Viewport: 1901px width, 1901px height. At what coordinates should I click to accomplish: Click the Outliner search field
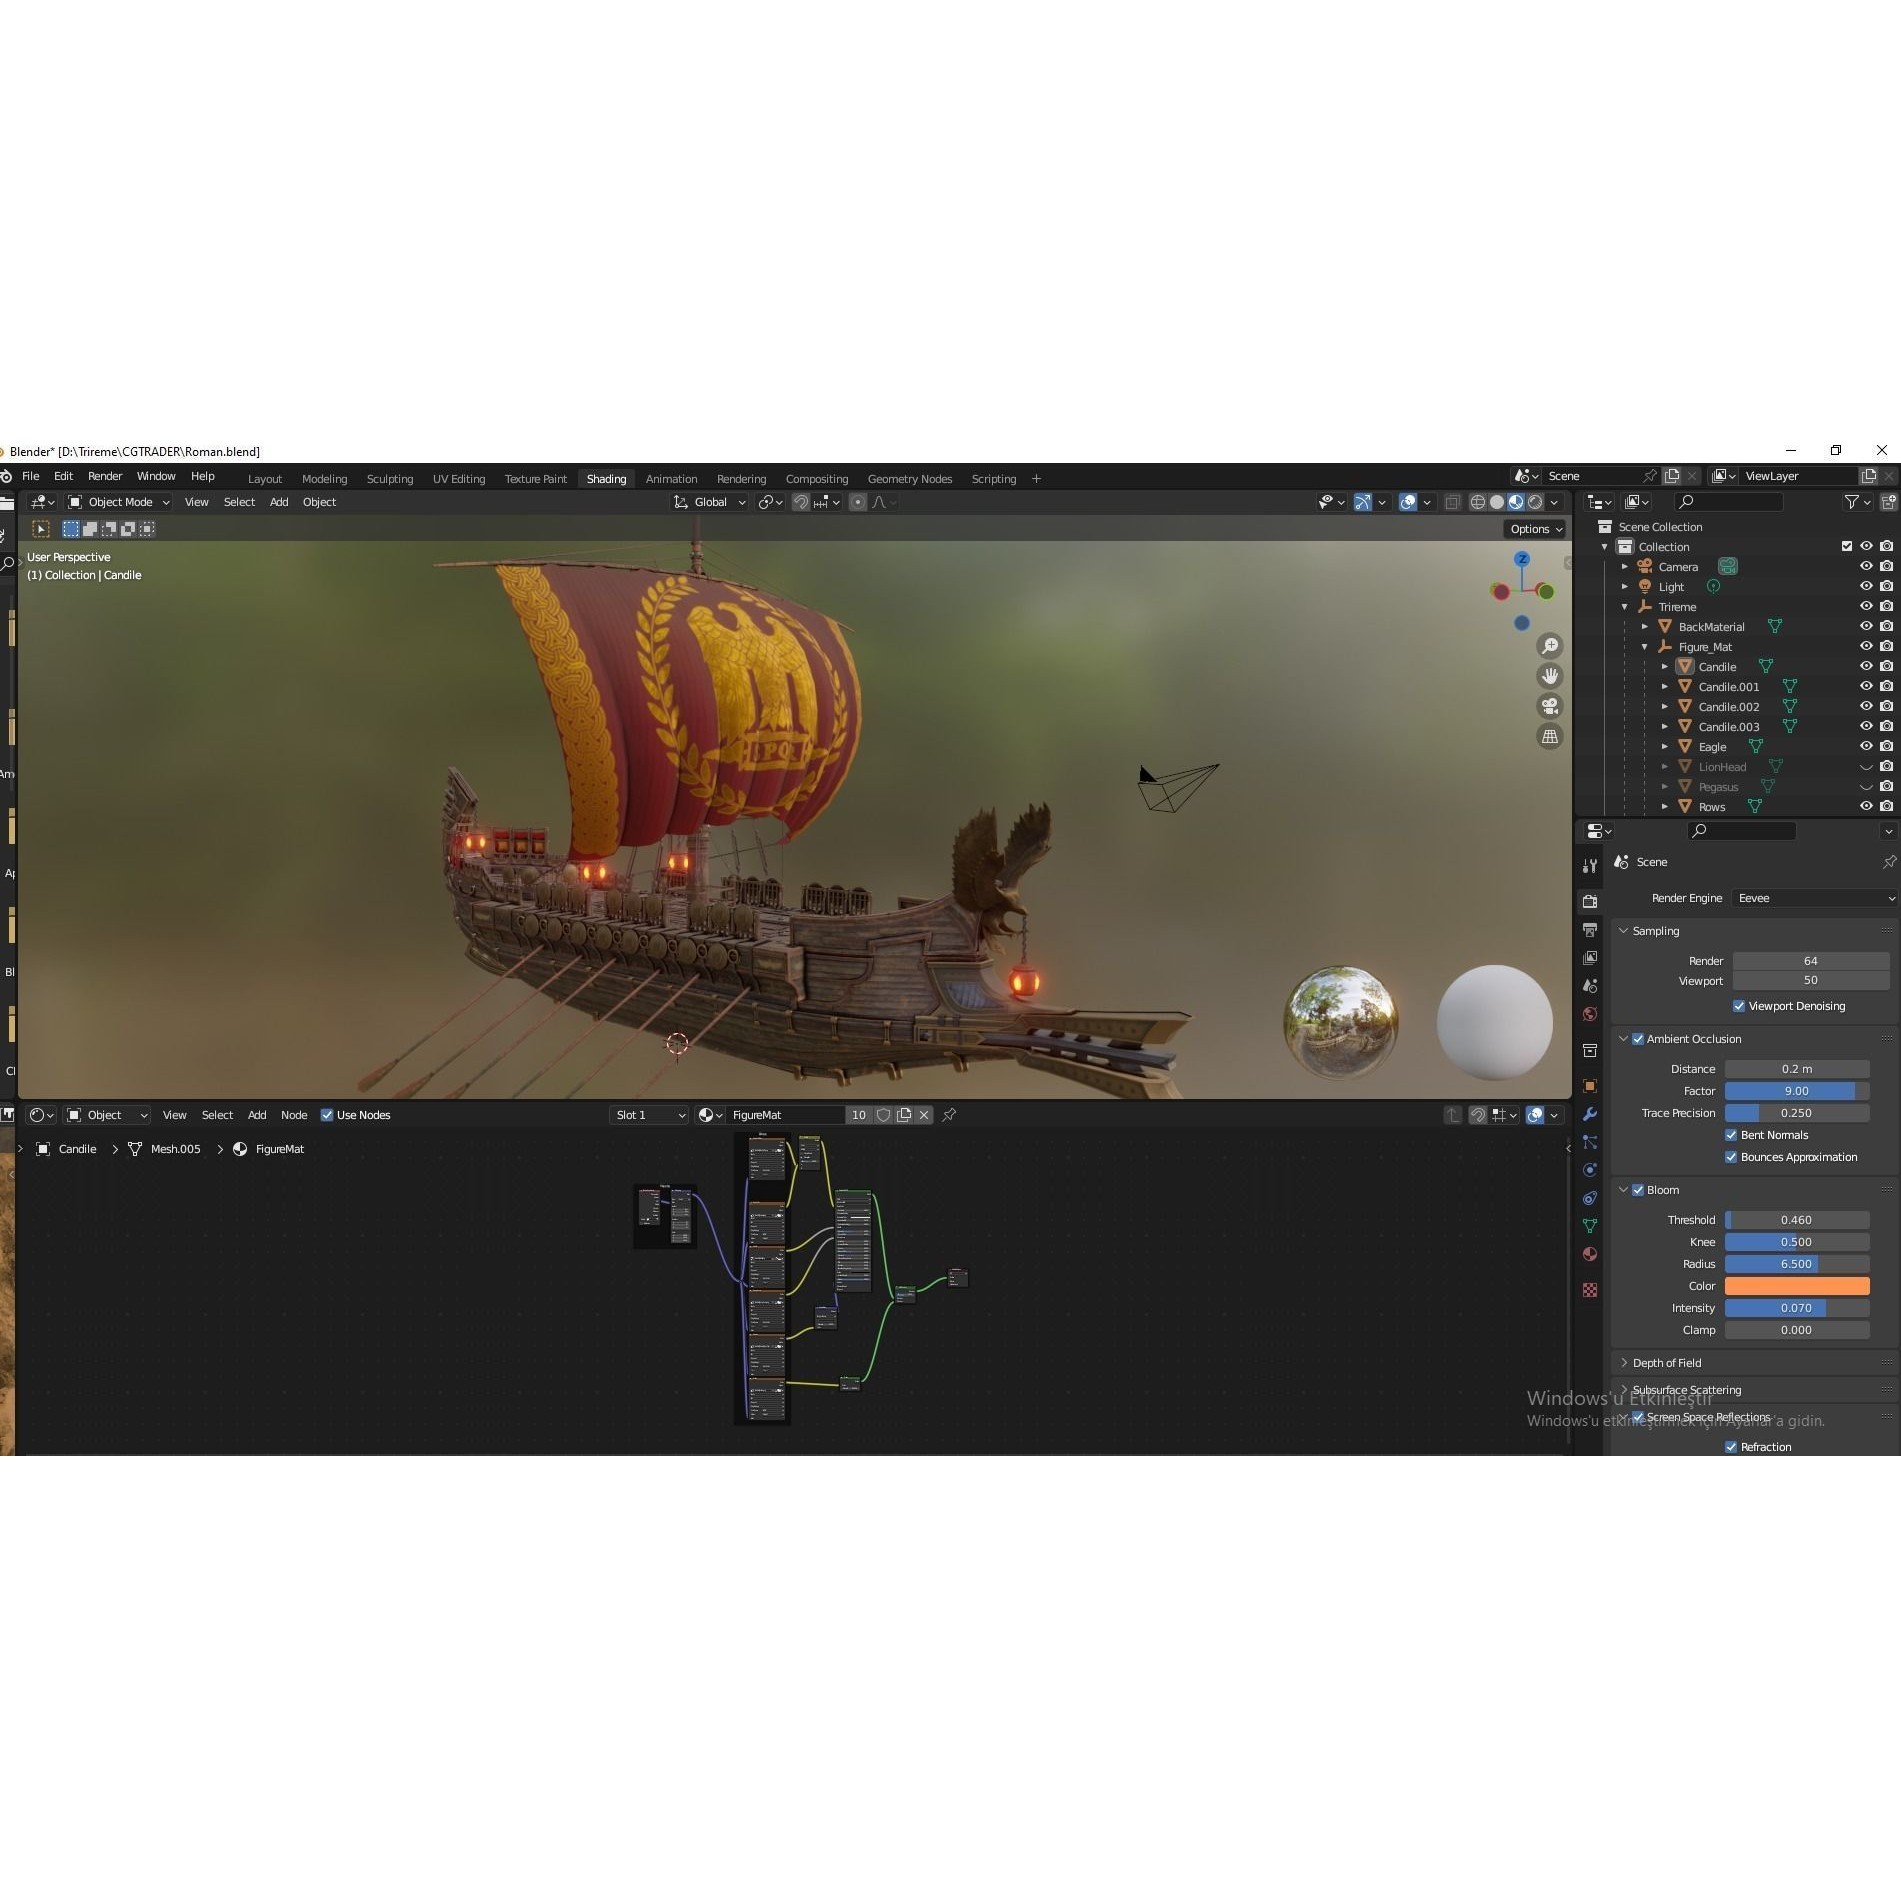point(1730,501)
